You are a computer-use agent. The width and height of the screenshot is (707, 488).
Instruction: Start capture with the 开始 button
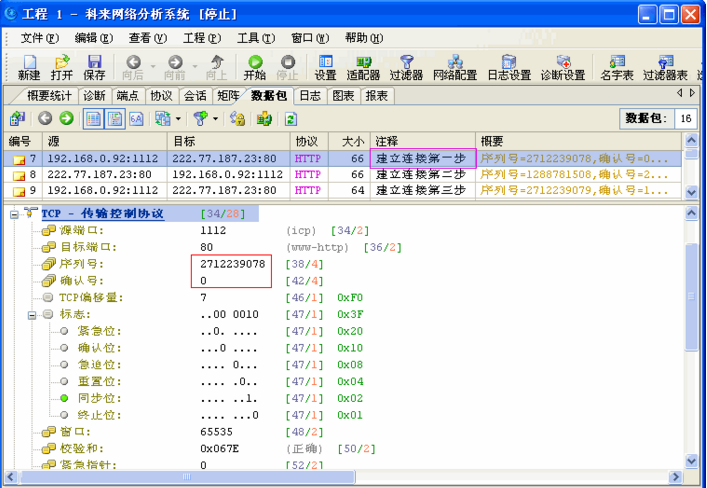255,68
